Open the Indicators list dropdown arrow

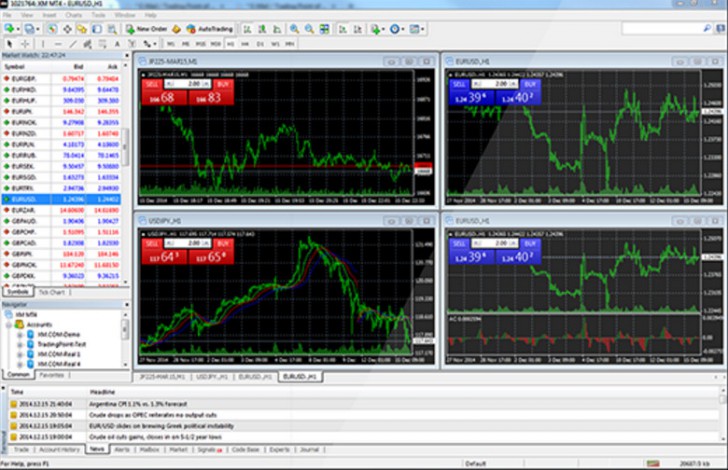point(383,29)
